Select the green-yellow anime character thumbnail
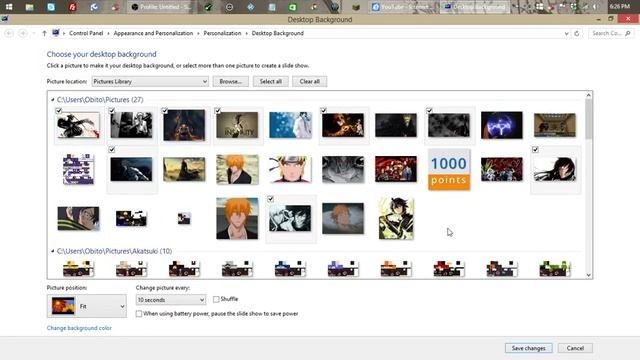The image size is (640, 360). [396, 218]
